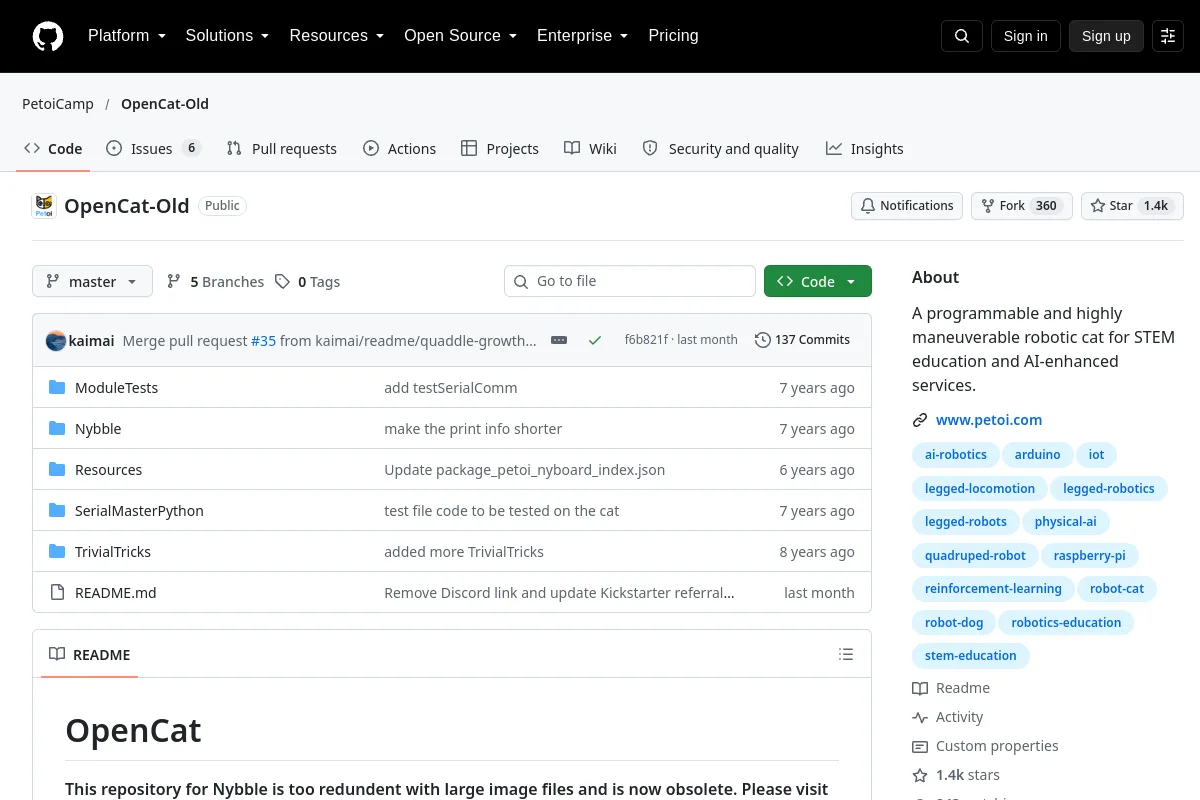Open Readme link in About sidebar
This screenshot has height=800, width=1200.
tap(951, 688)
